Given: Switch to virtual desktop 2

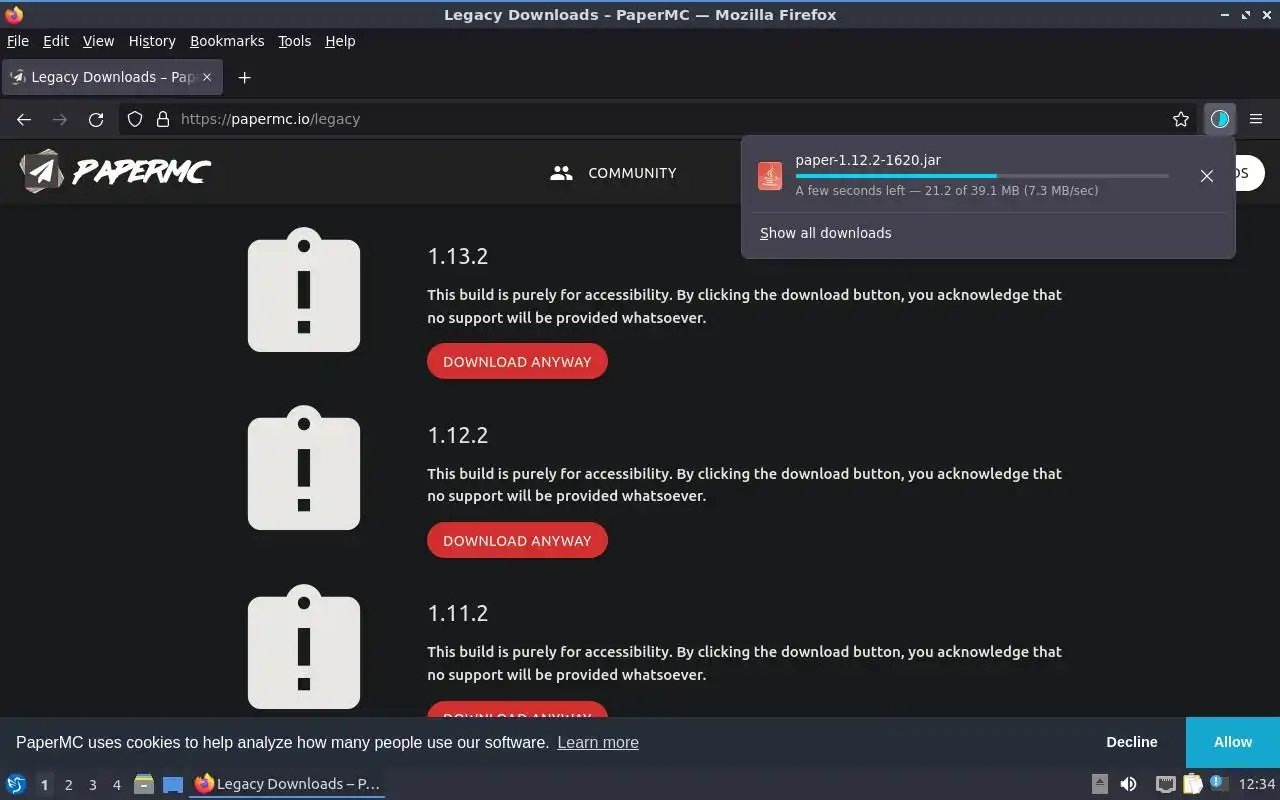Looking at the screenshot, I should 68,785.
